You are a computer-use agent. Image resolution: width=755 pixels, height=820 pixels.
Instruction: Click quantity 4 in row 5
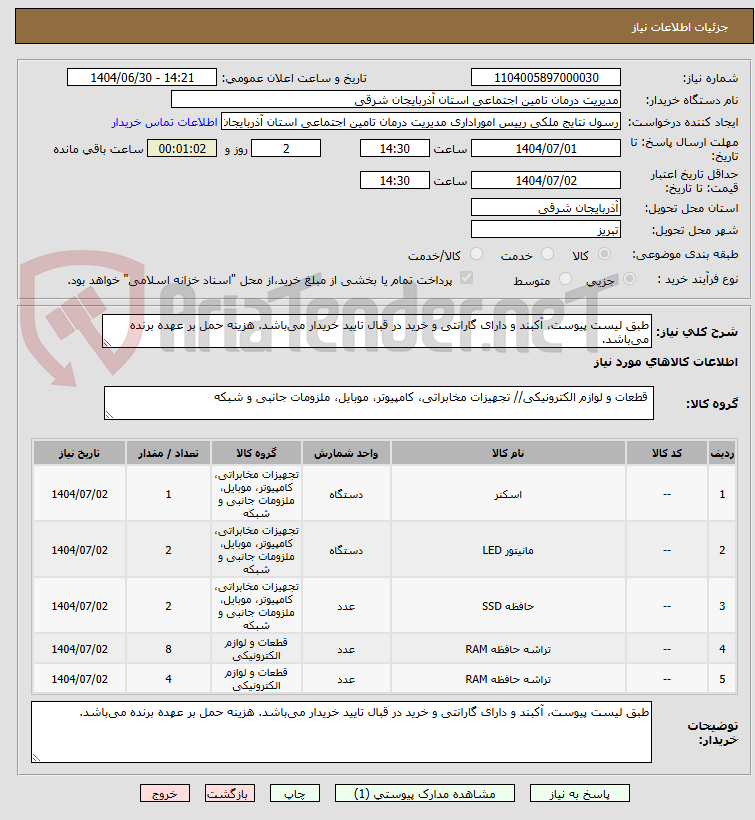[x=168, y=679]
